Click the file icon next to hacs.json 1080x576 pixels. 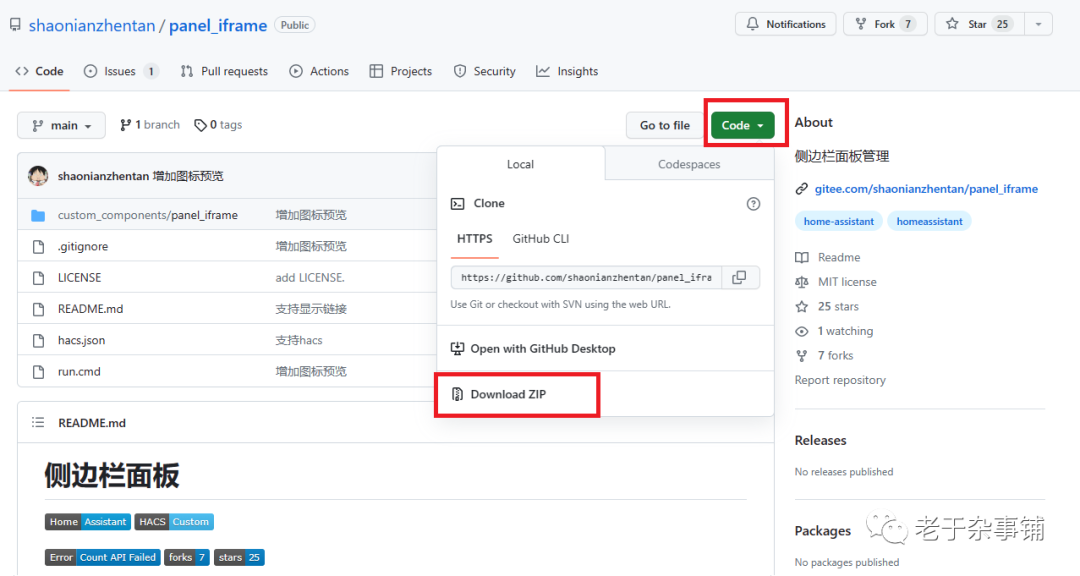tap(39, 340)
